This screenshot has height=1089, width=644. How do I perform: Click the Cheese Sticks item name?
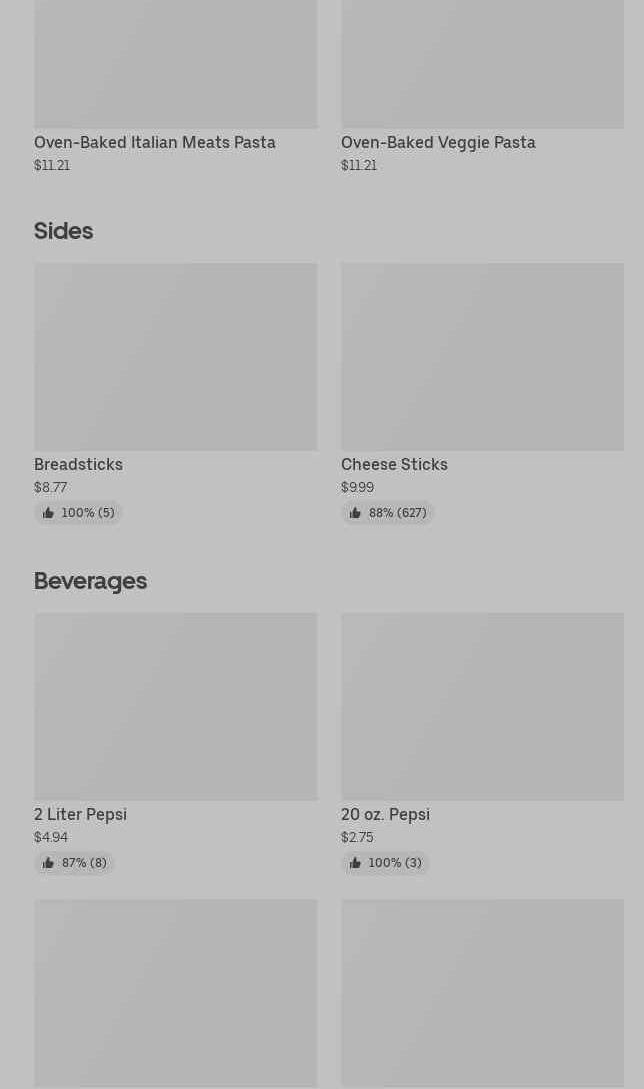click(x=394, y=464)
